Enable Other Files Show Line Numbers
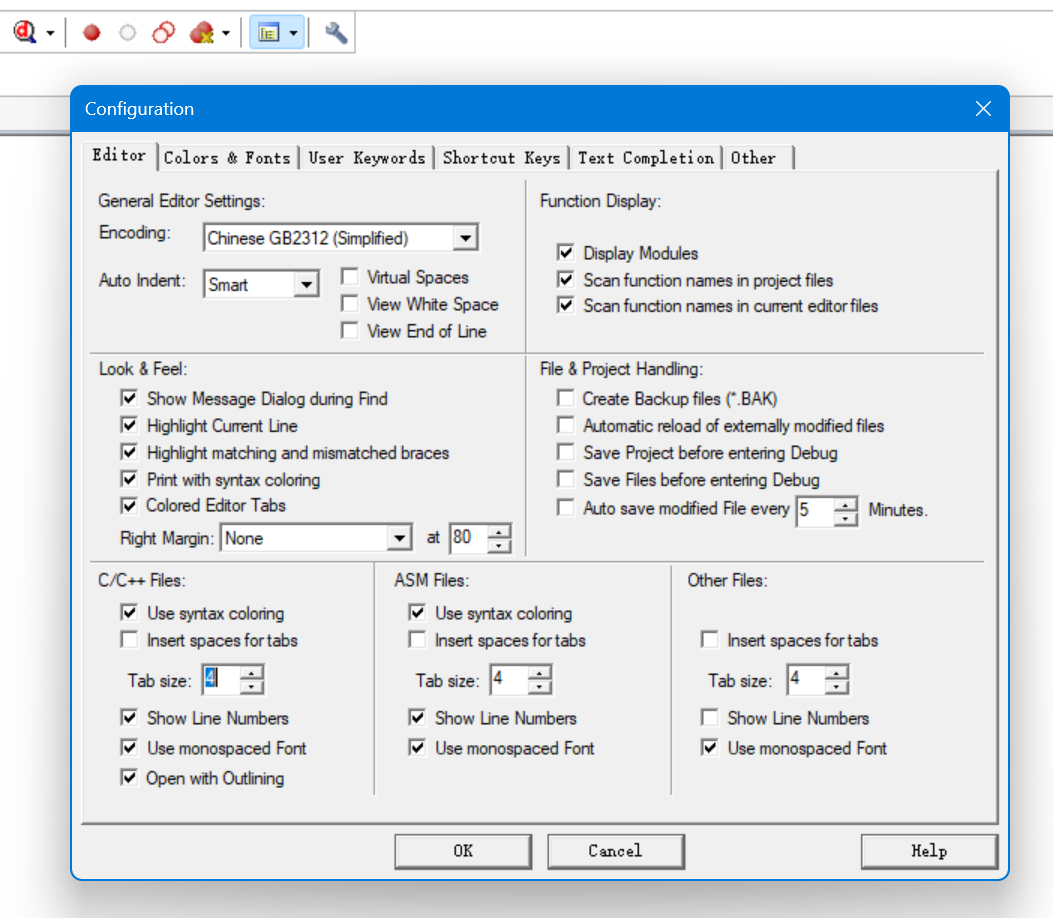 (710, 717)
